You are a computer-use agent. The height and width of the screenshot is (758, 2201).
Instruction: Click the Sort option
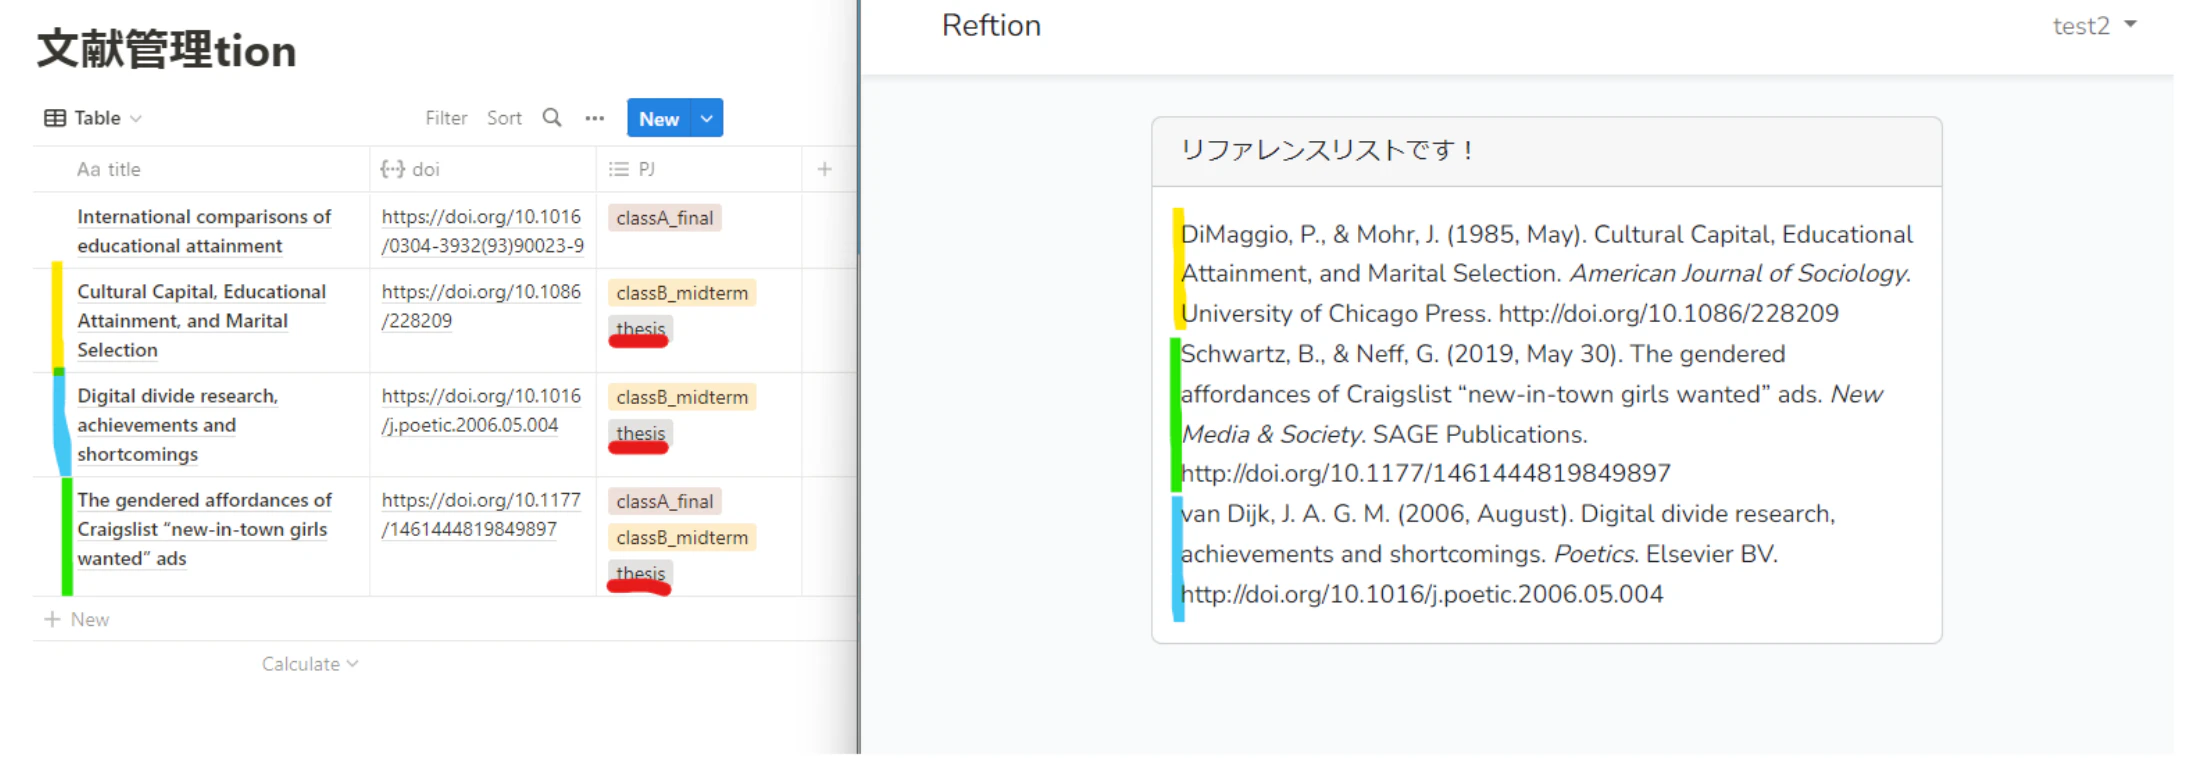(x=504, y=118)
